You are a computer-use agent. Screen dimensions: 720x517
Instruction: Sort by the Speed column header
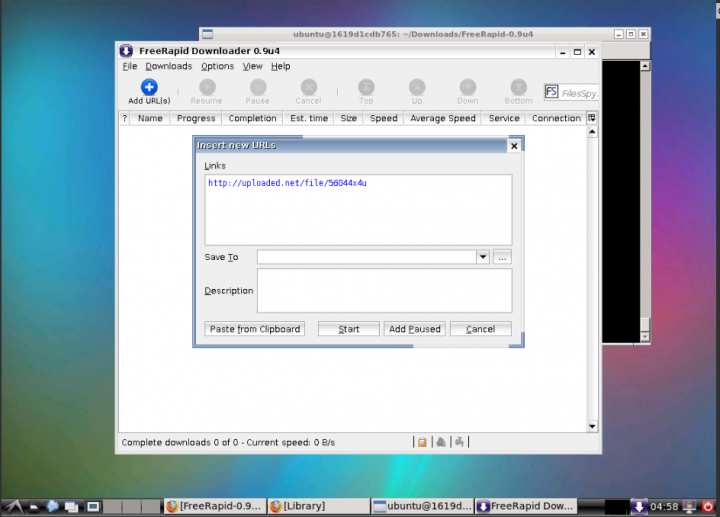[x=383, y=118]
